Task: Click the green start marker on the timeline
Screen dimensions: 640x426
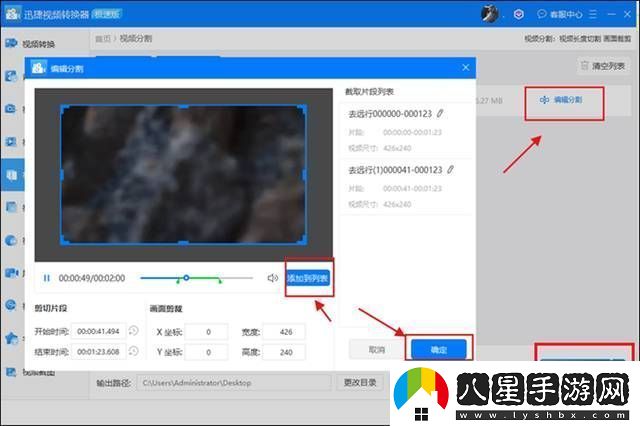Action: tap(178, 281)
